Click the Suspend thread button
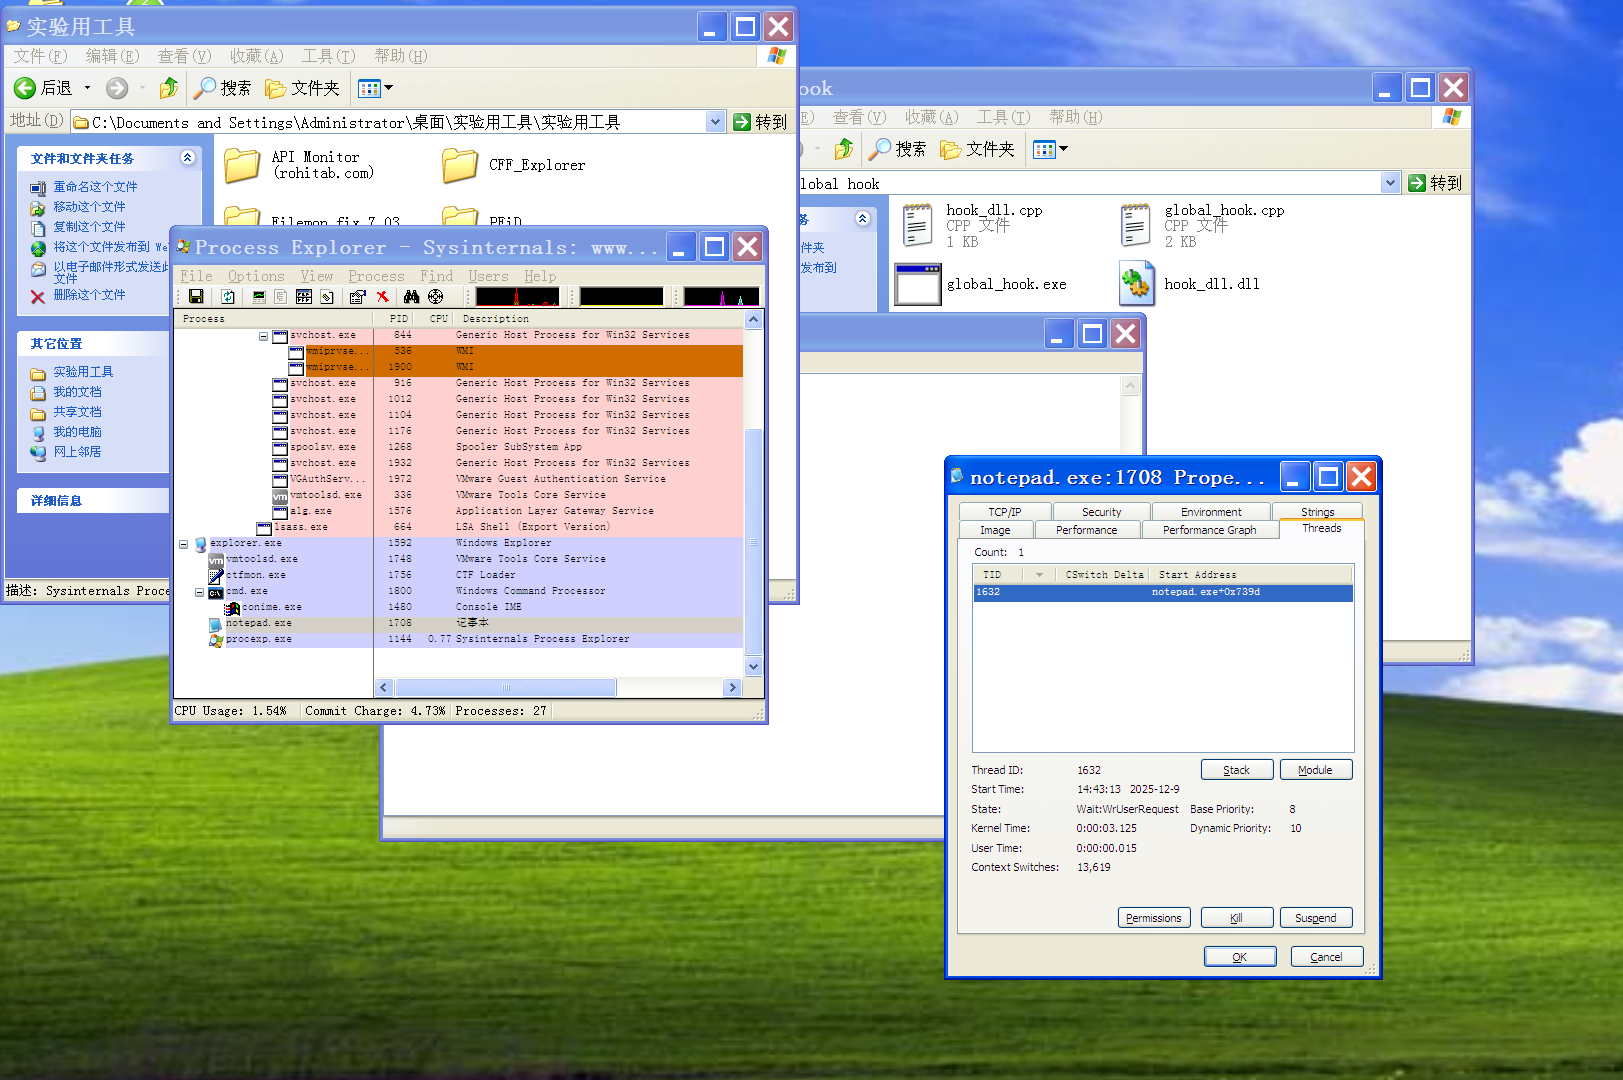1623x1080 pixels. (x=1316, y=918)
